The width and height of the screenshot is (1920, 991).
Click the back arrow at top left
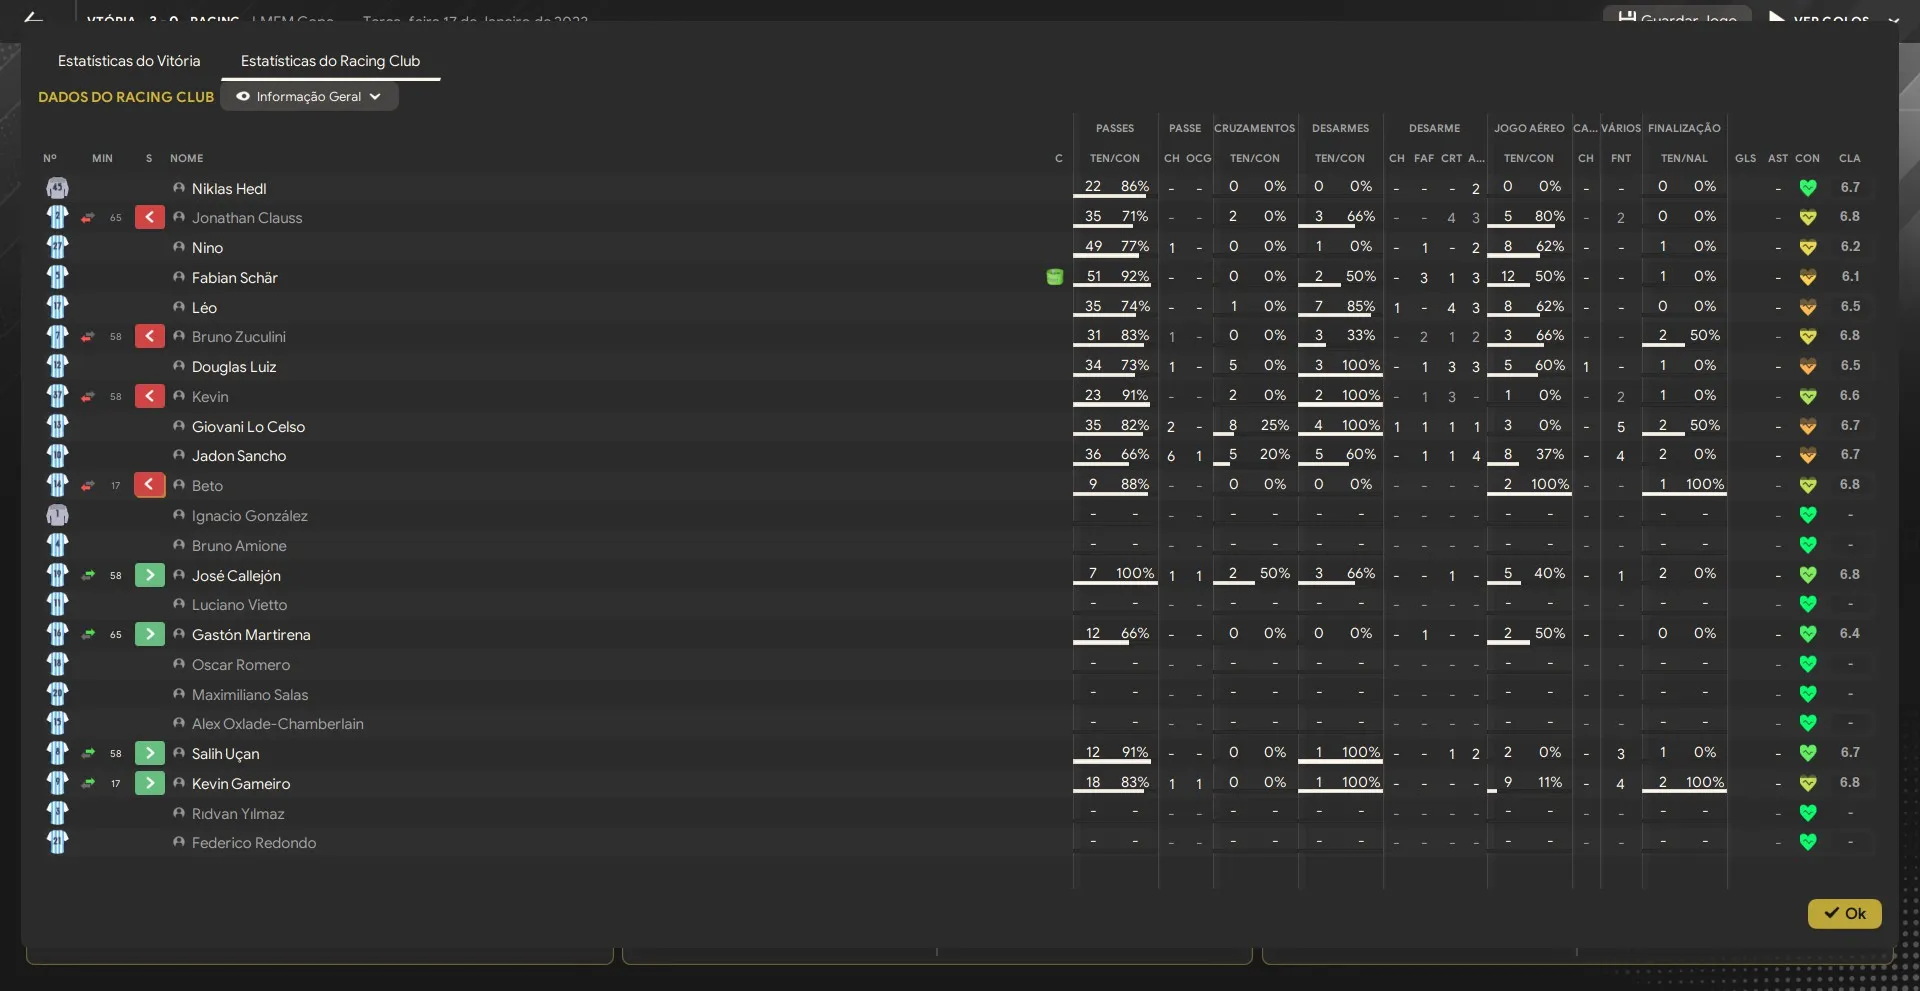tap(33, 18)
